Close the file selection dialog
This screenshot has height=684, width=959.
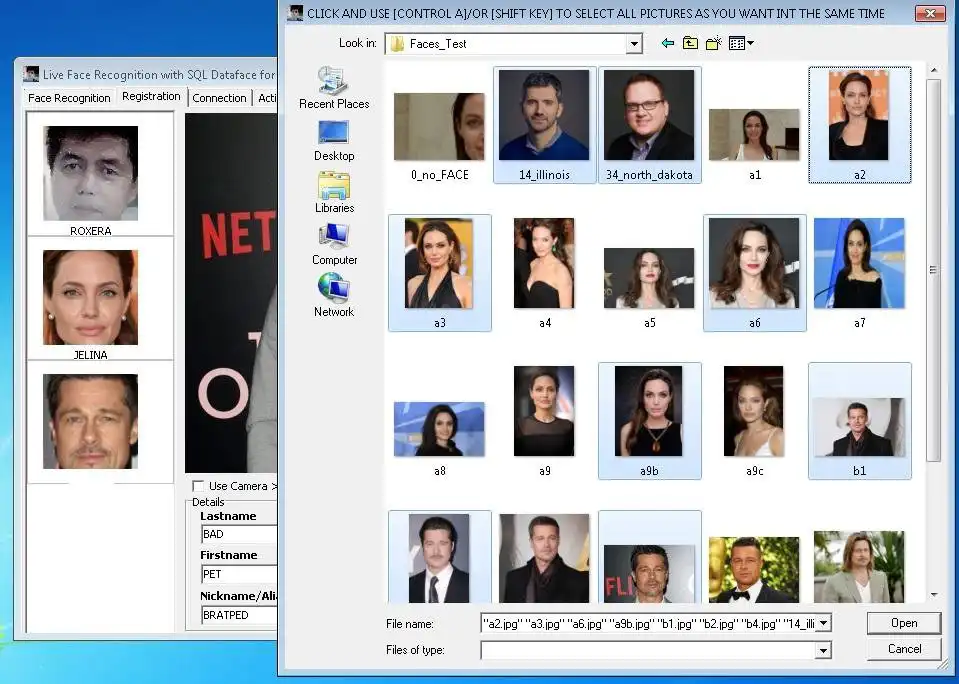point(930,13)
